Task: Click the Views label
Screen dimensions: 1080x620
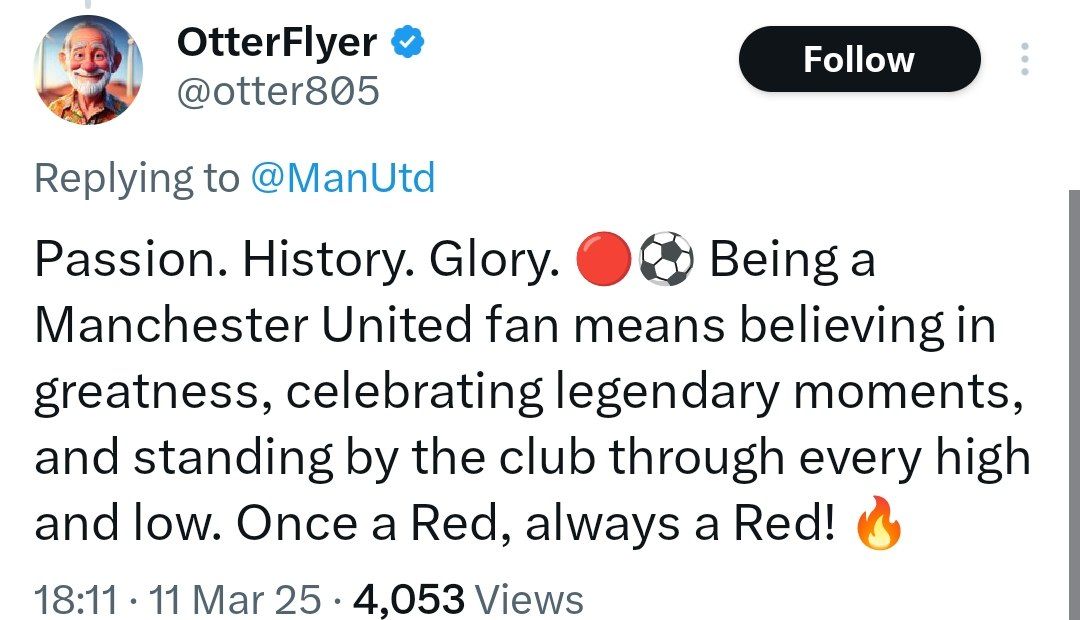Action: coord(530,599)
